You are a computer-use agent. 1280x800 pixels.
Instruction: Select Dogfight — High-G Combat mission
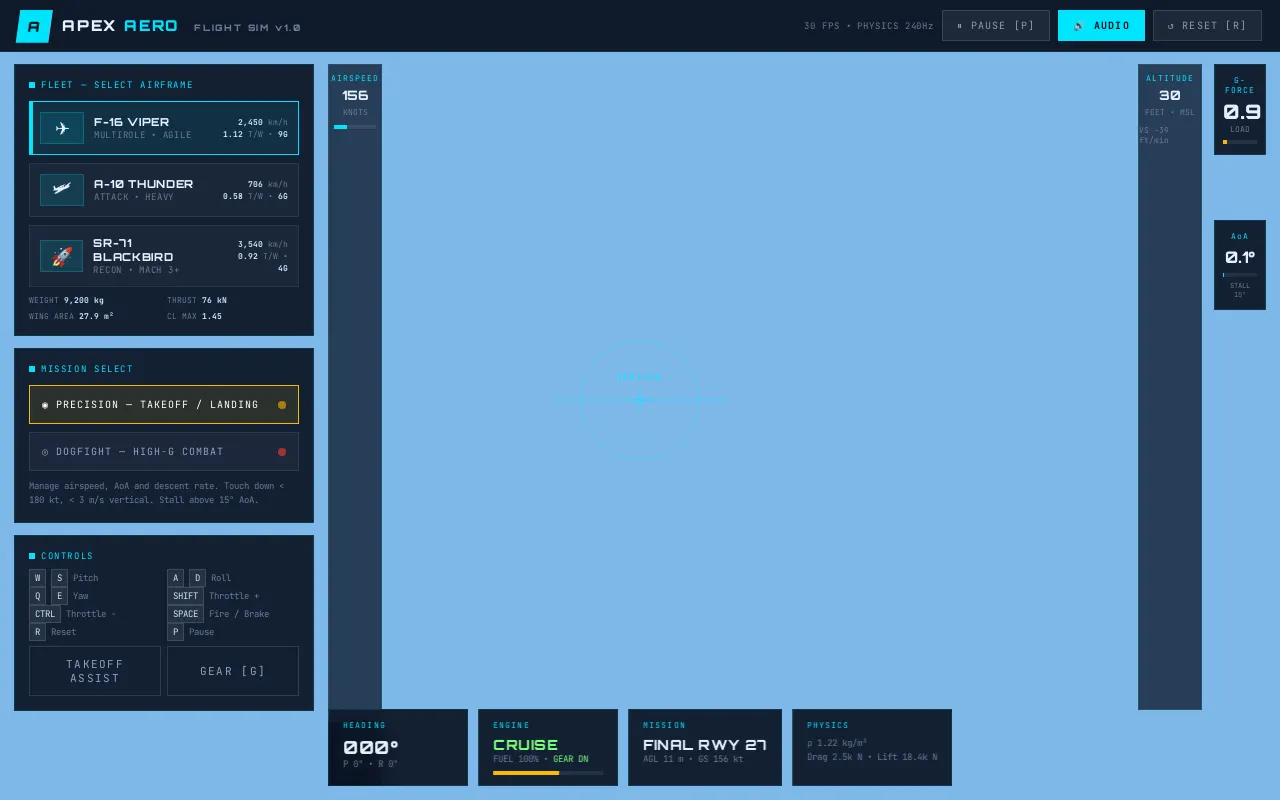click(x=164, y=452)
